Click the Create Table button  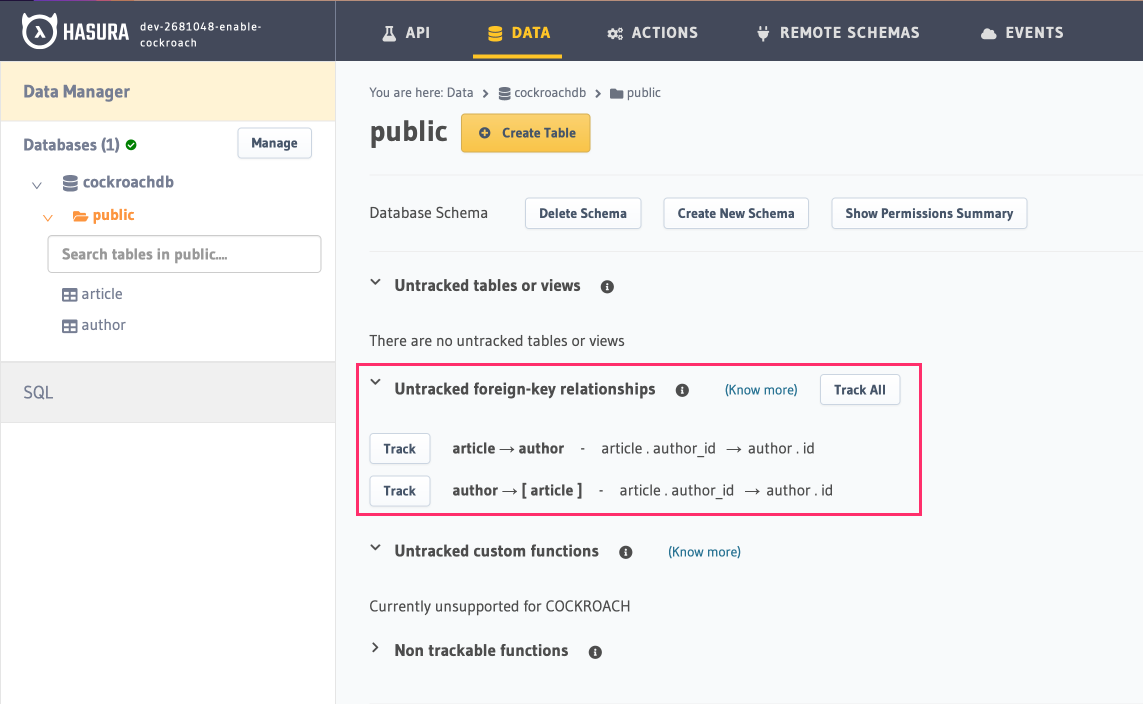point(525,133)
